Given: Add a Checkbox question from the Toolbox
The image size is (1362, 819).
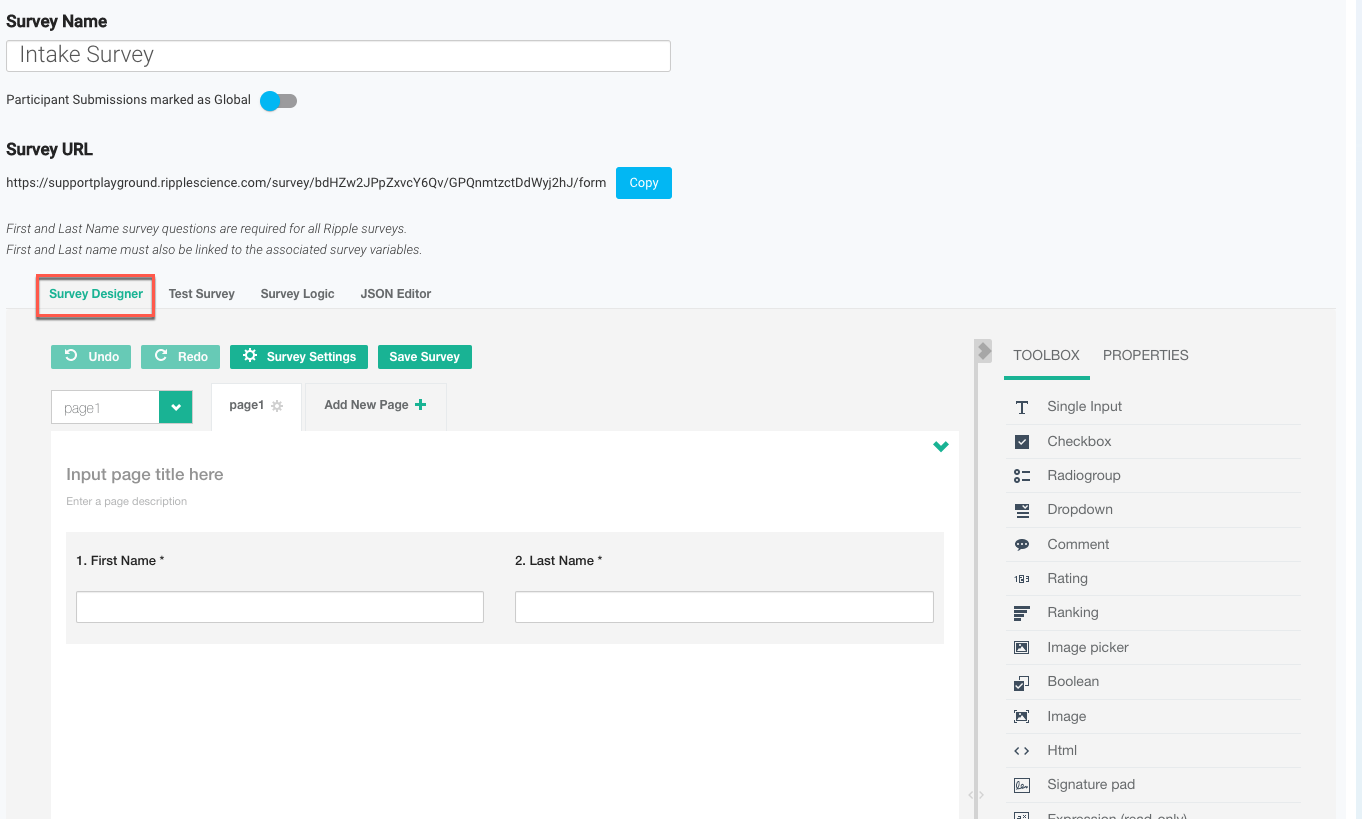Looking at the screenshot, I should click(x=1078, y=441).
